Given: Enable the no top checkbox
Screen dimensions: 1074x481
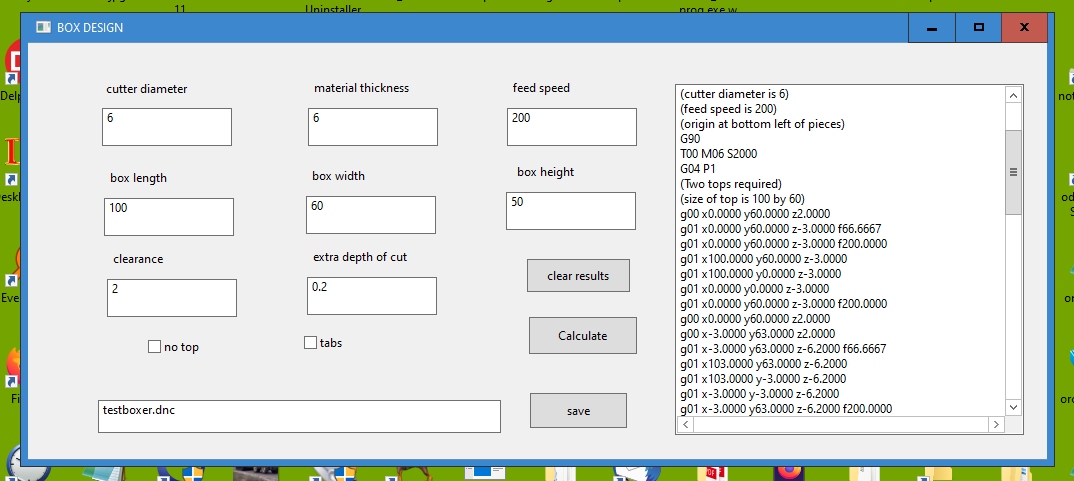Looking at the screenshot, I should click(155, 347).
